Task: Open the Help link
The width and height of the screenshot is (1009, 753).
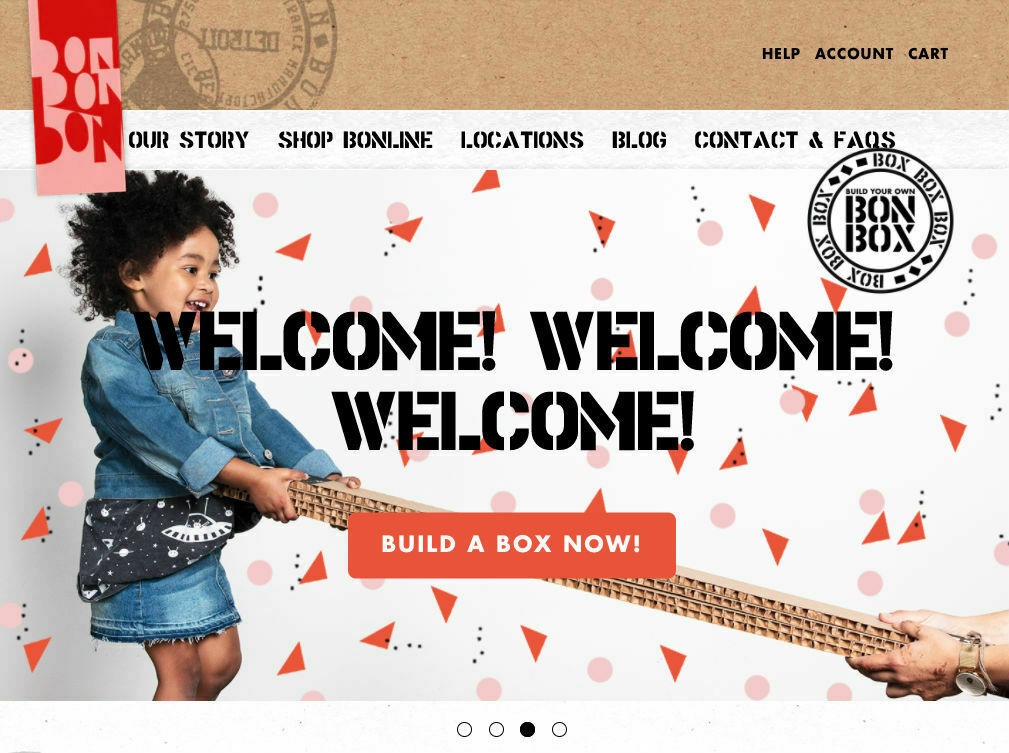Action: click(x=781, y=53)
